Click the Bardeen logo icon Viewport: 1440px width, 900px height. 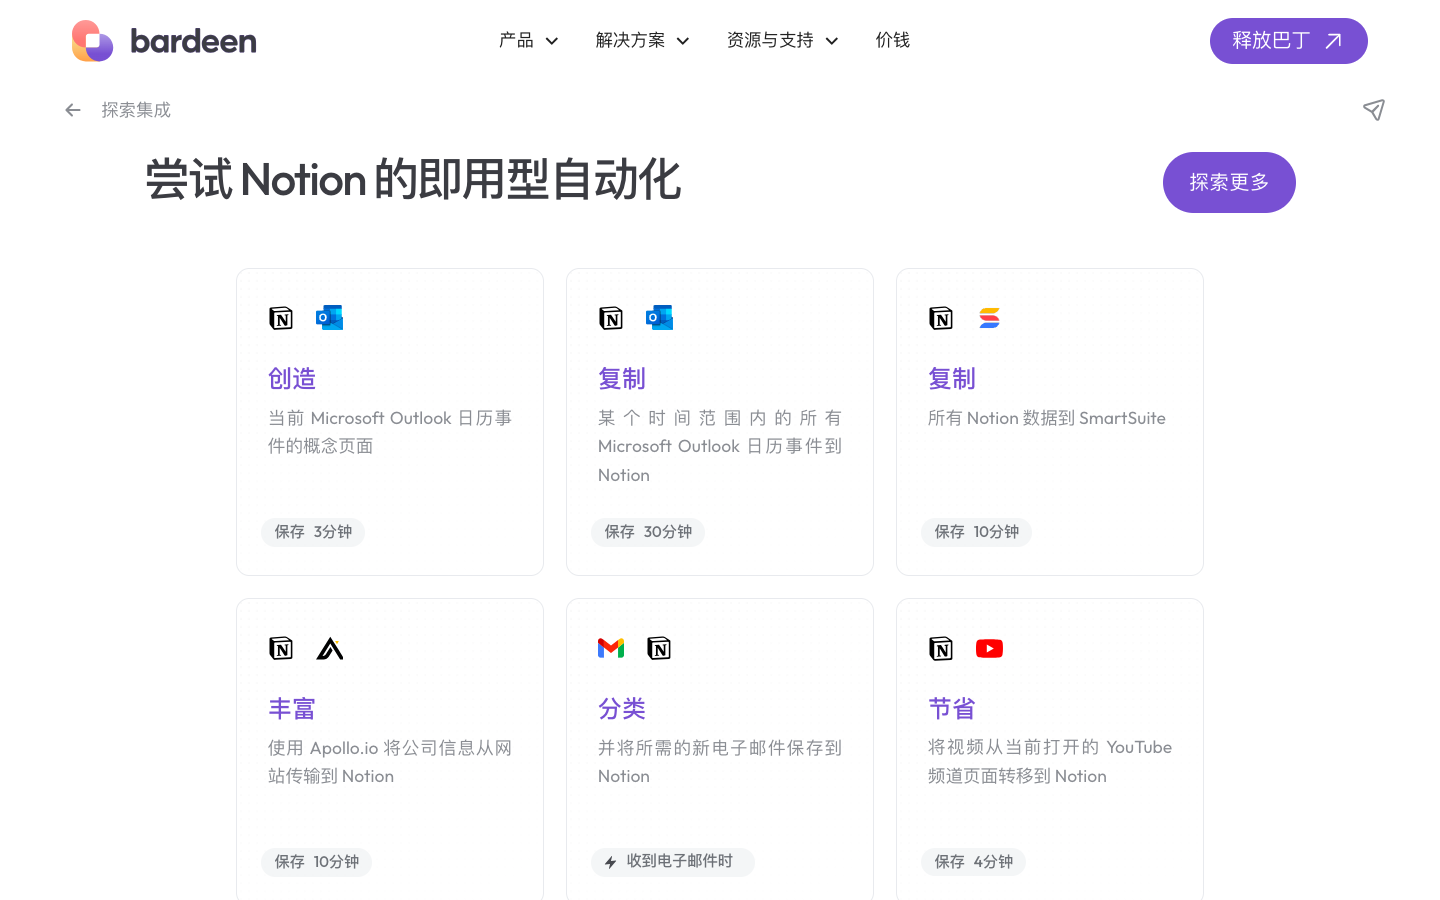[93, 41]
